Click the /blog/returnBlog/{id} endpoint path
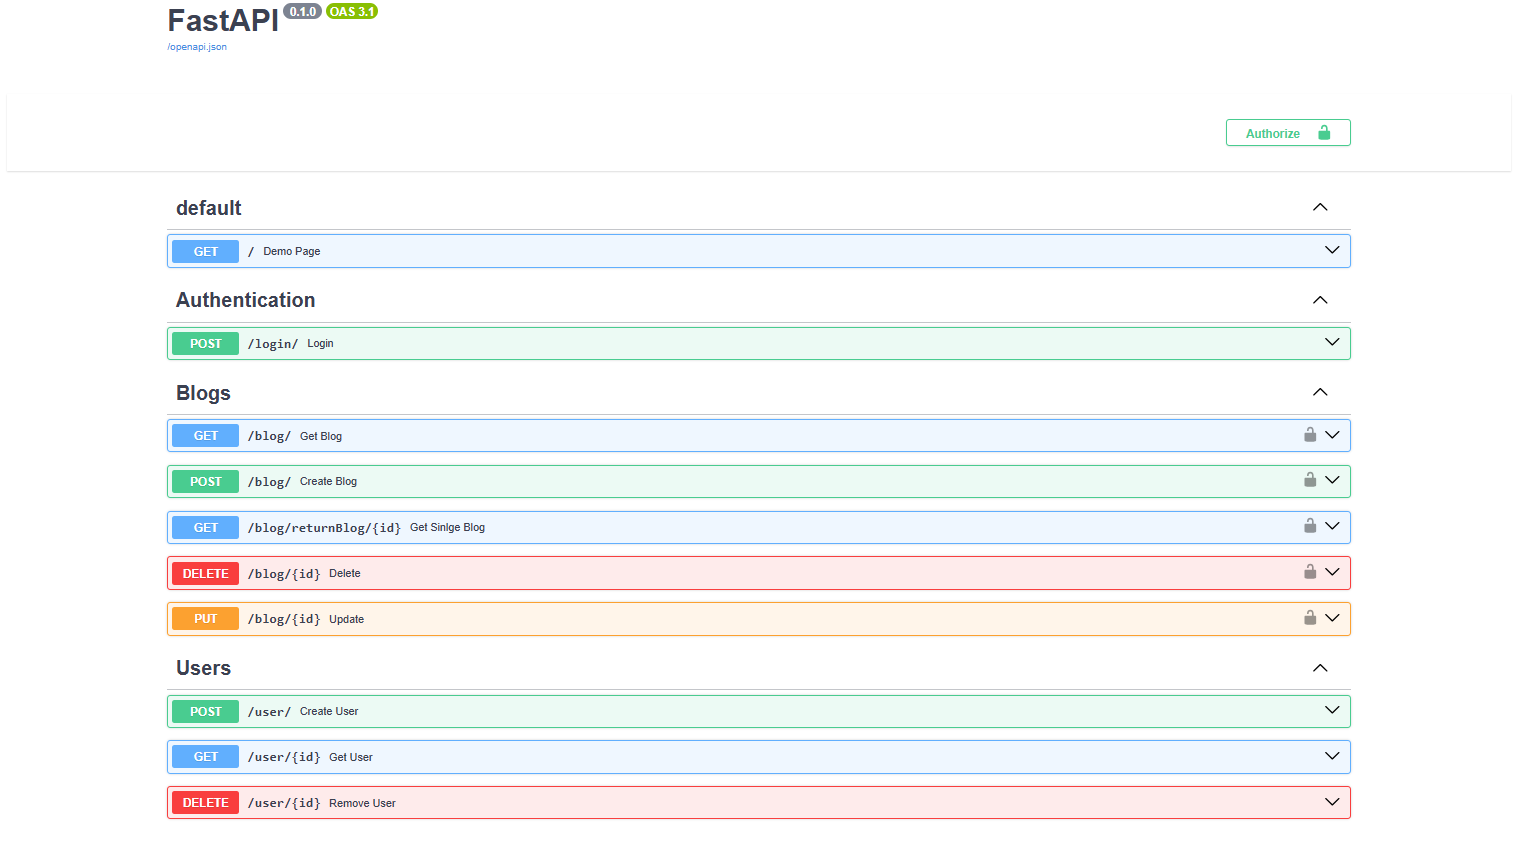This screenshot has height=842, width=1514. (324, 527)
